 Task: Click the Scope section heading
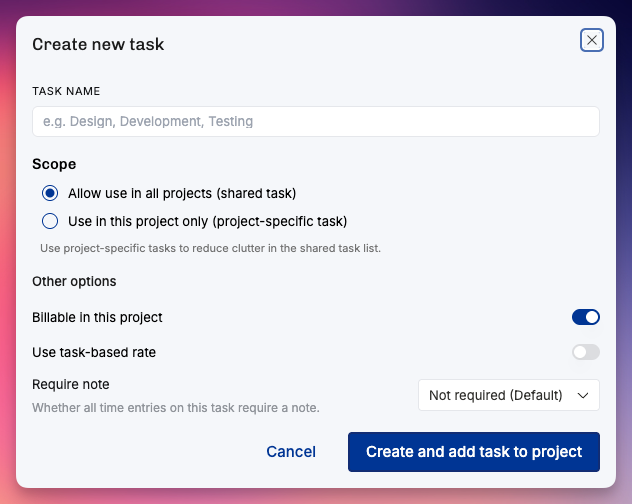(54, 164)
